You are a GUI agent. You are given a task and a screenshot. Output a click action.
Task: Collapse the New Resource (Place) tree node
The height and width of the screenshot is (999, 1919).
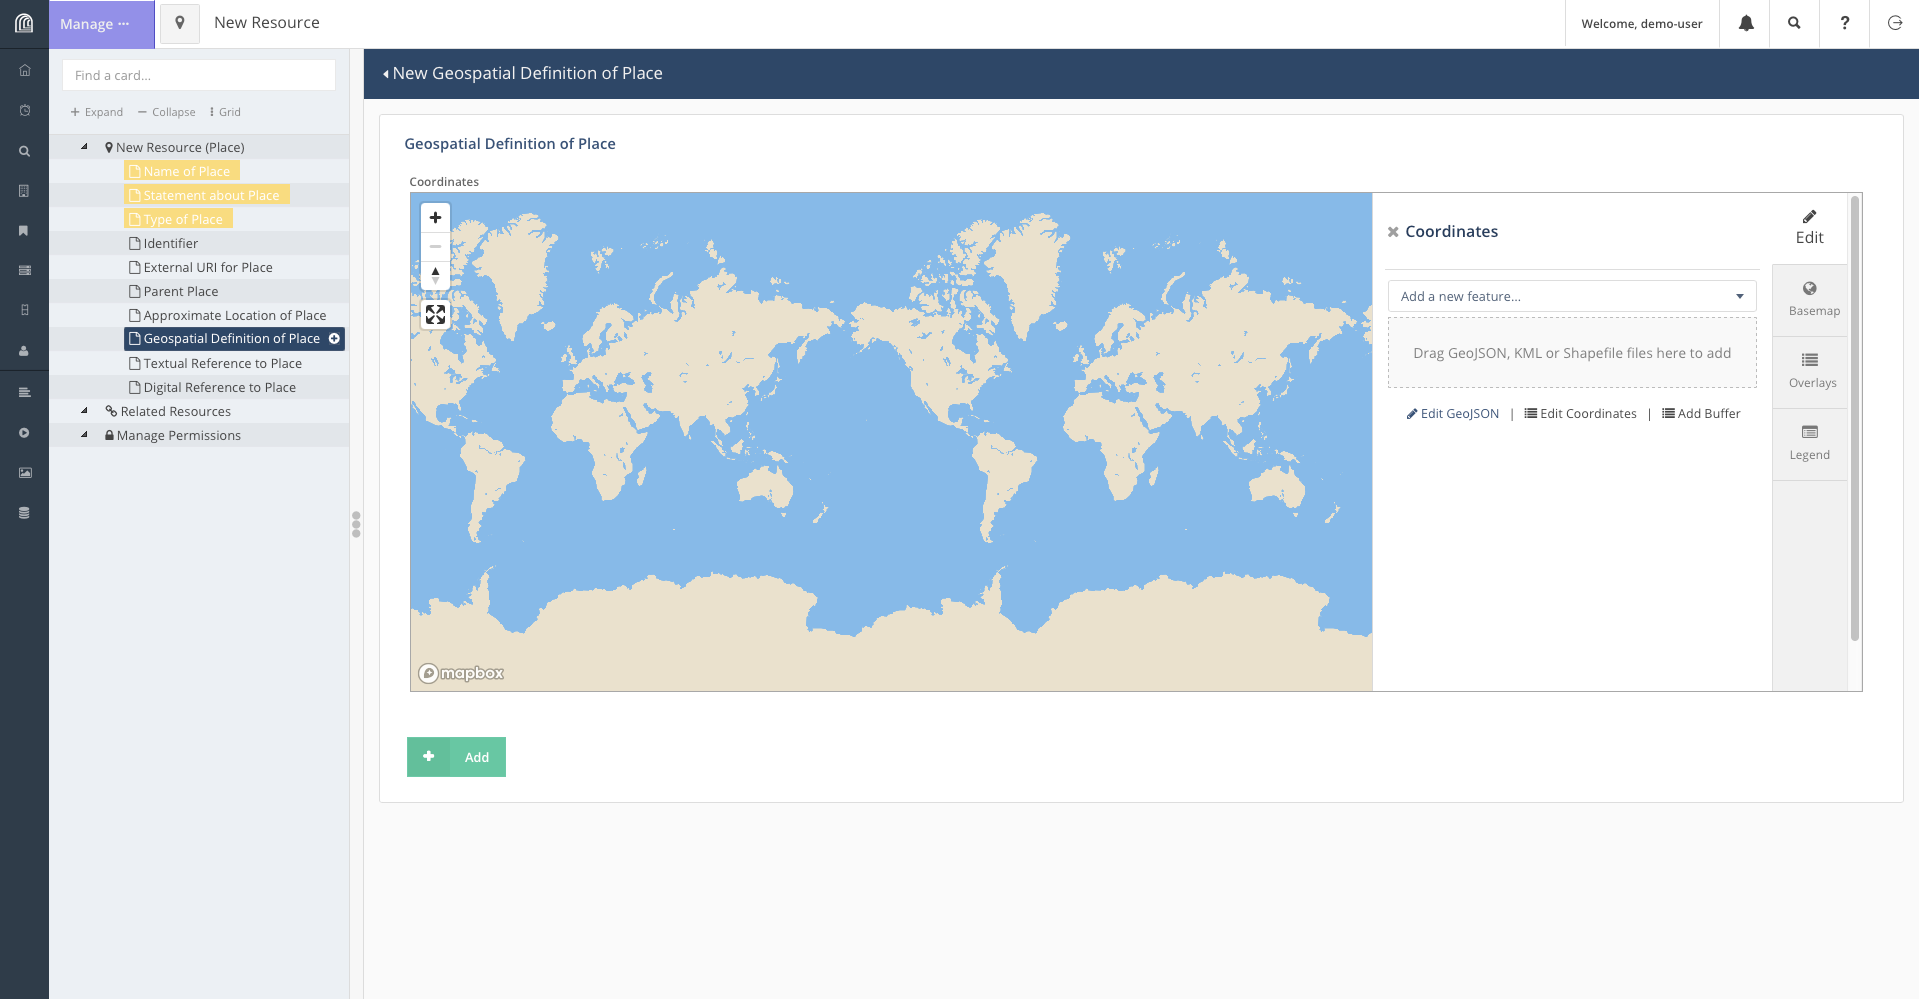coord(85,147)
